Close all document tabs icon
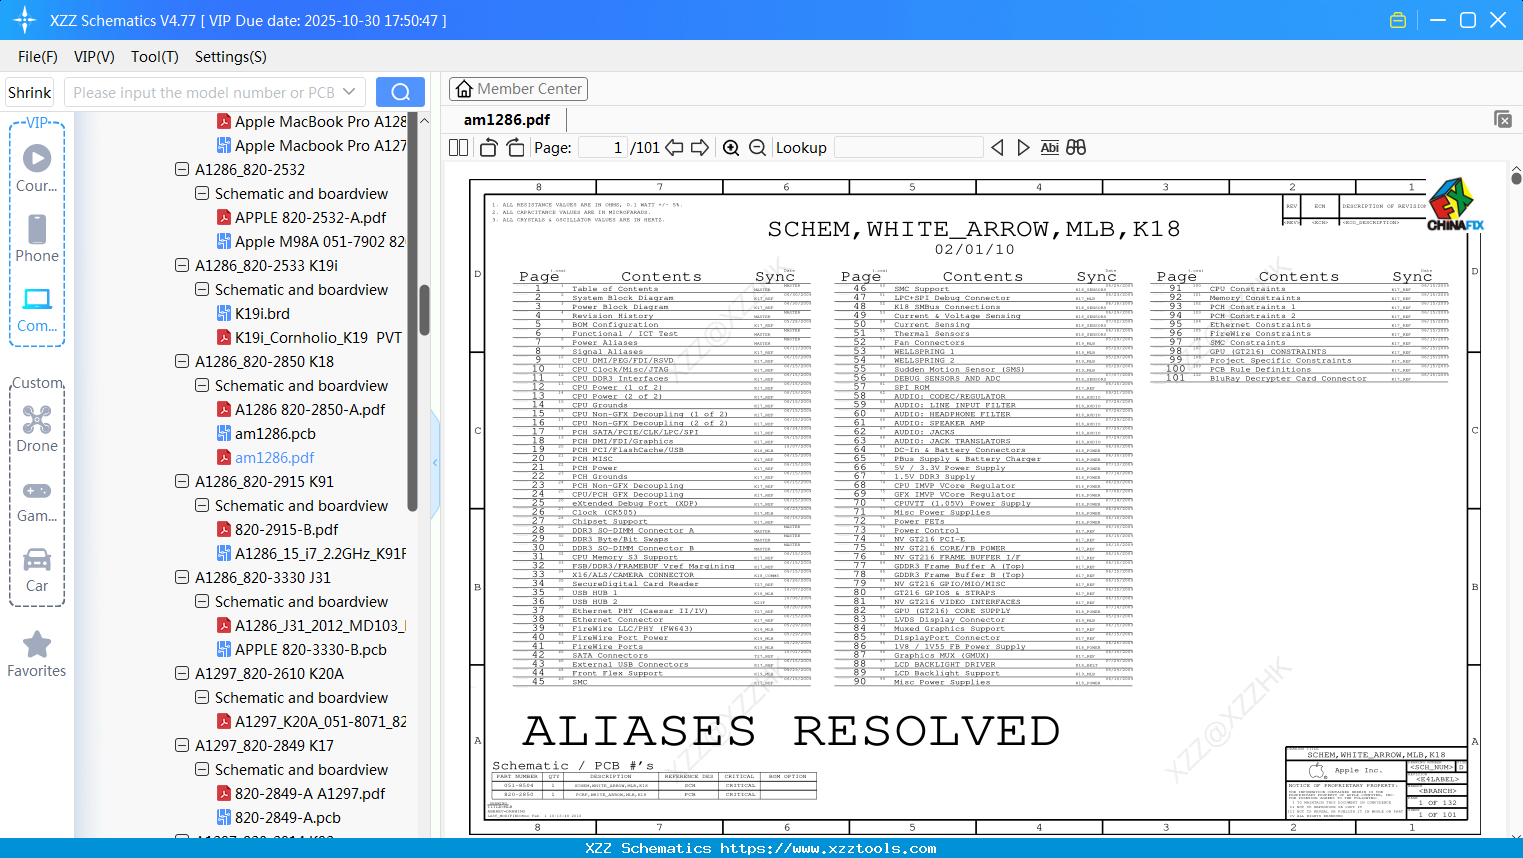Viewport: 1523px width, 858px height. coord(1503,119)
